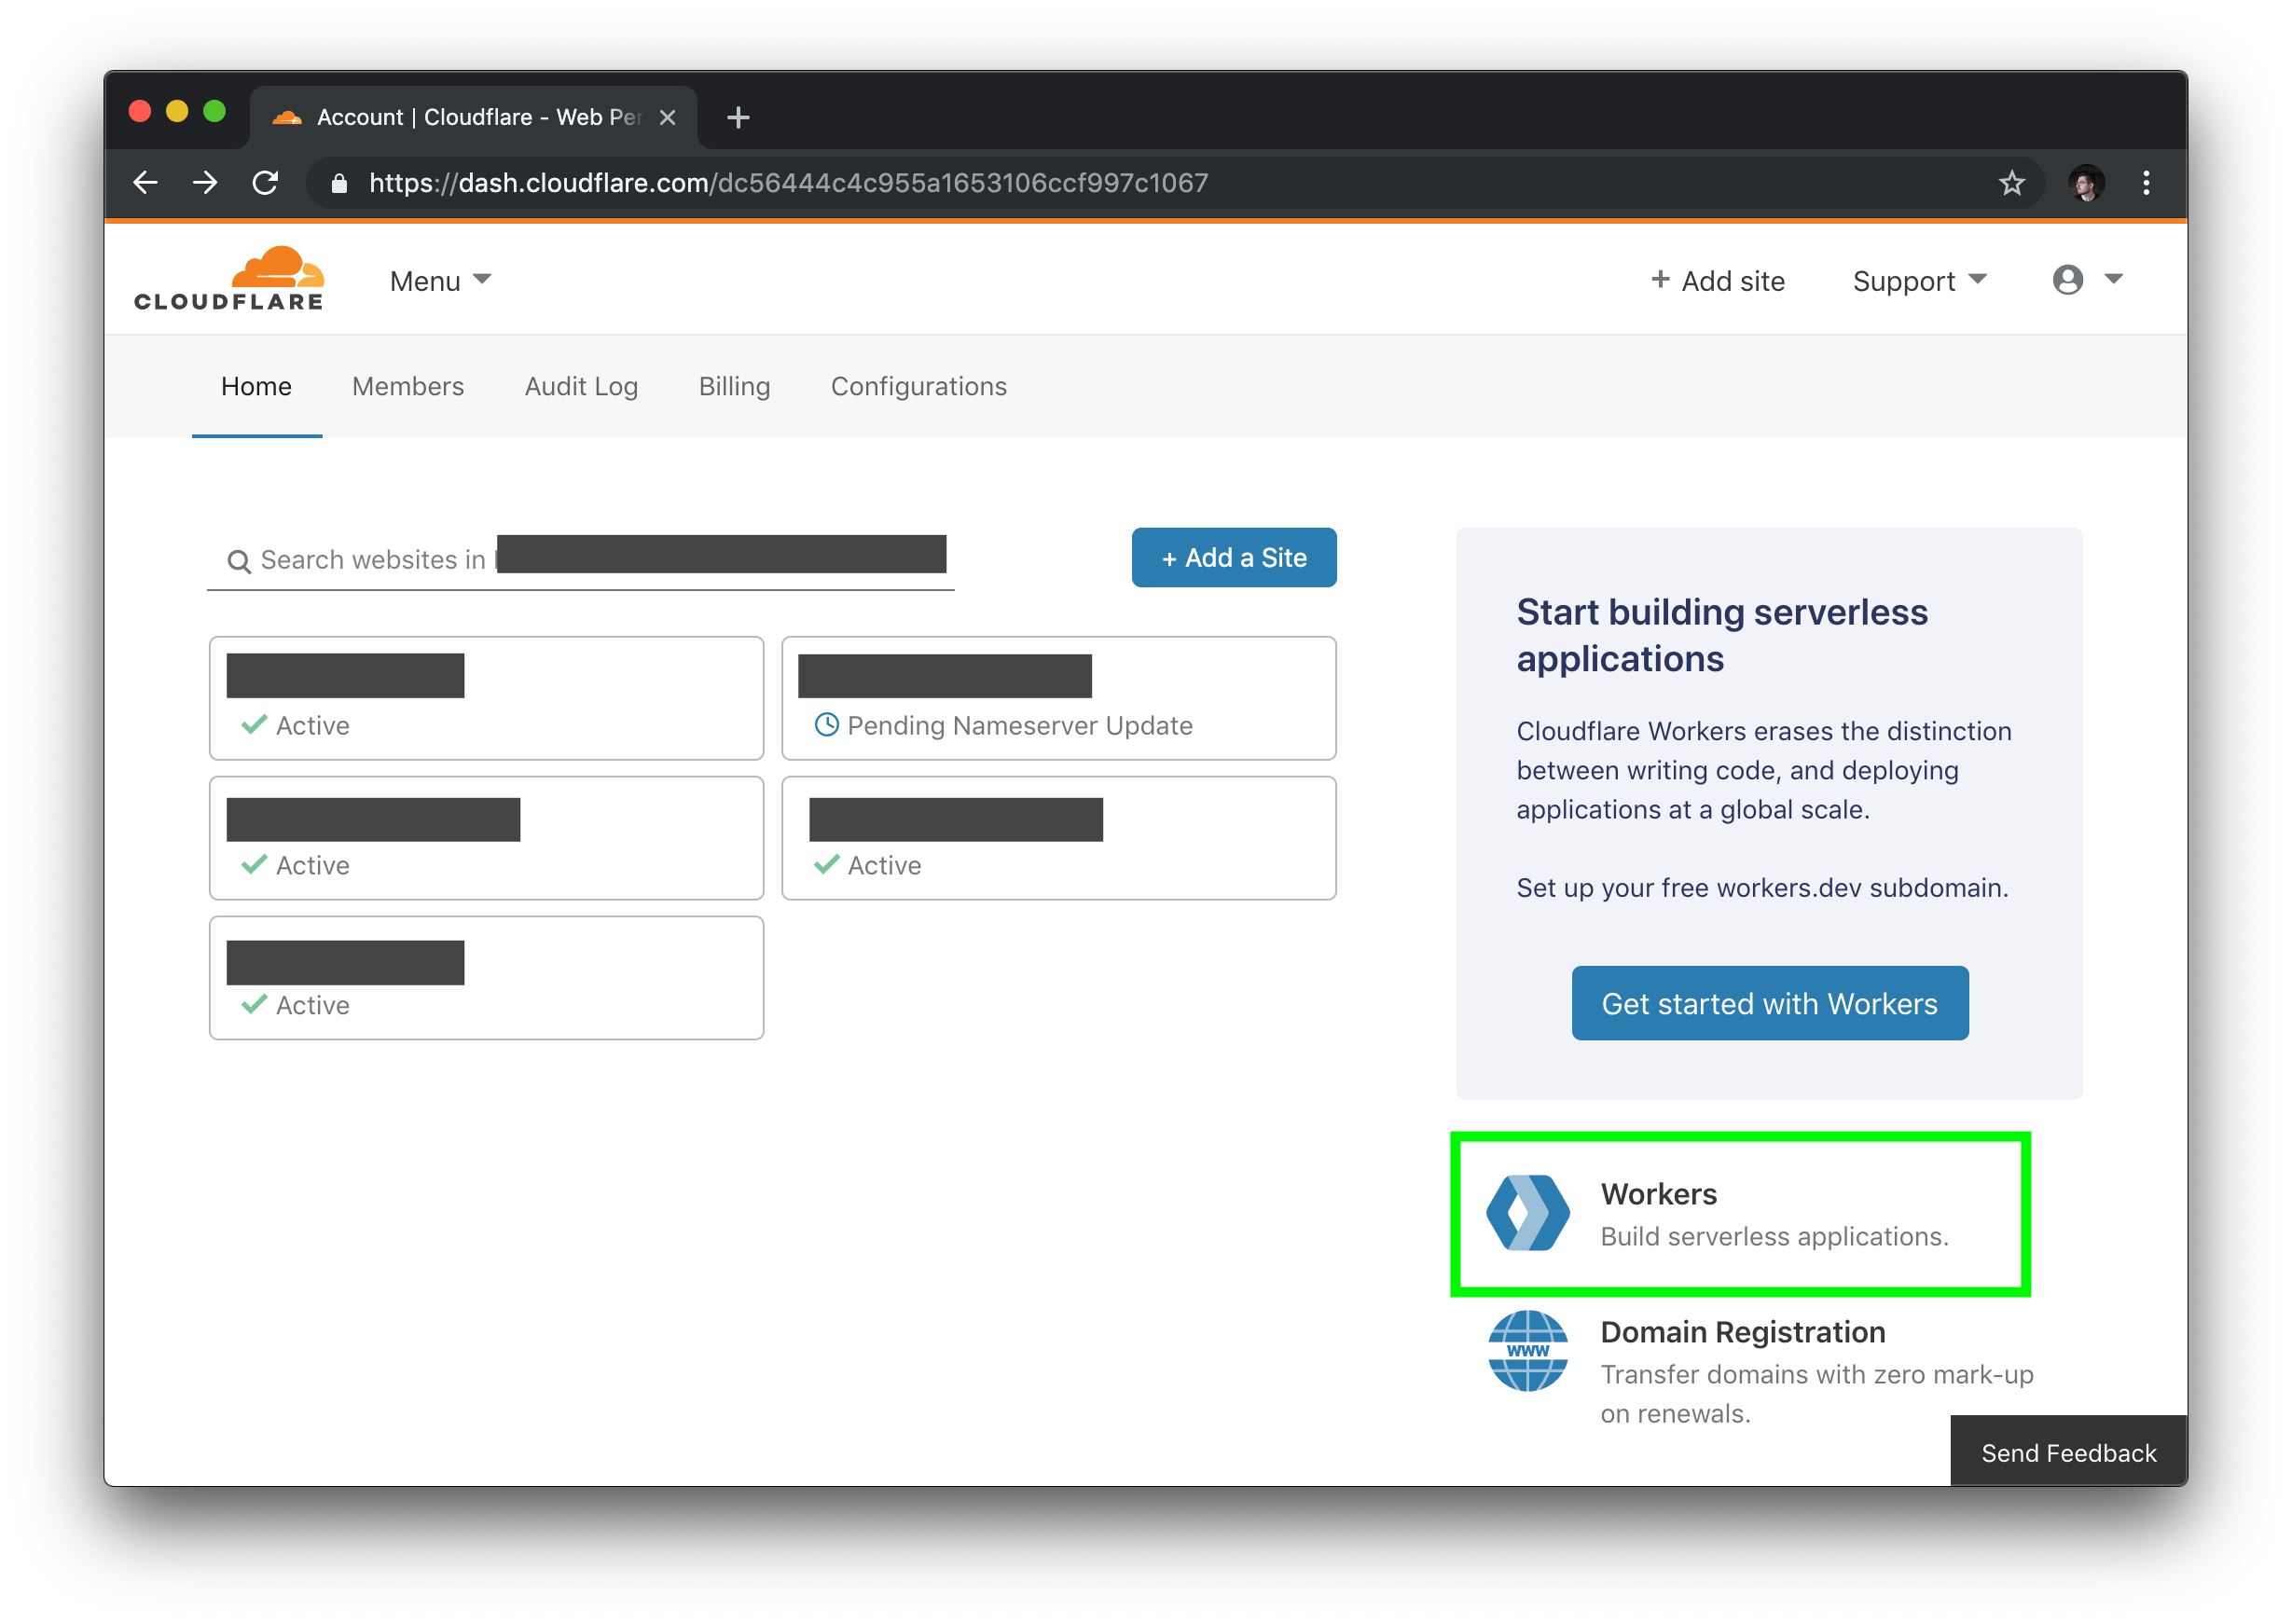
Task: Focus the Search websites input field
Action: (x=580, y=560)
